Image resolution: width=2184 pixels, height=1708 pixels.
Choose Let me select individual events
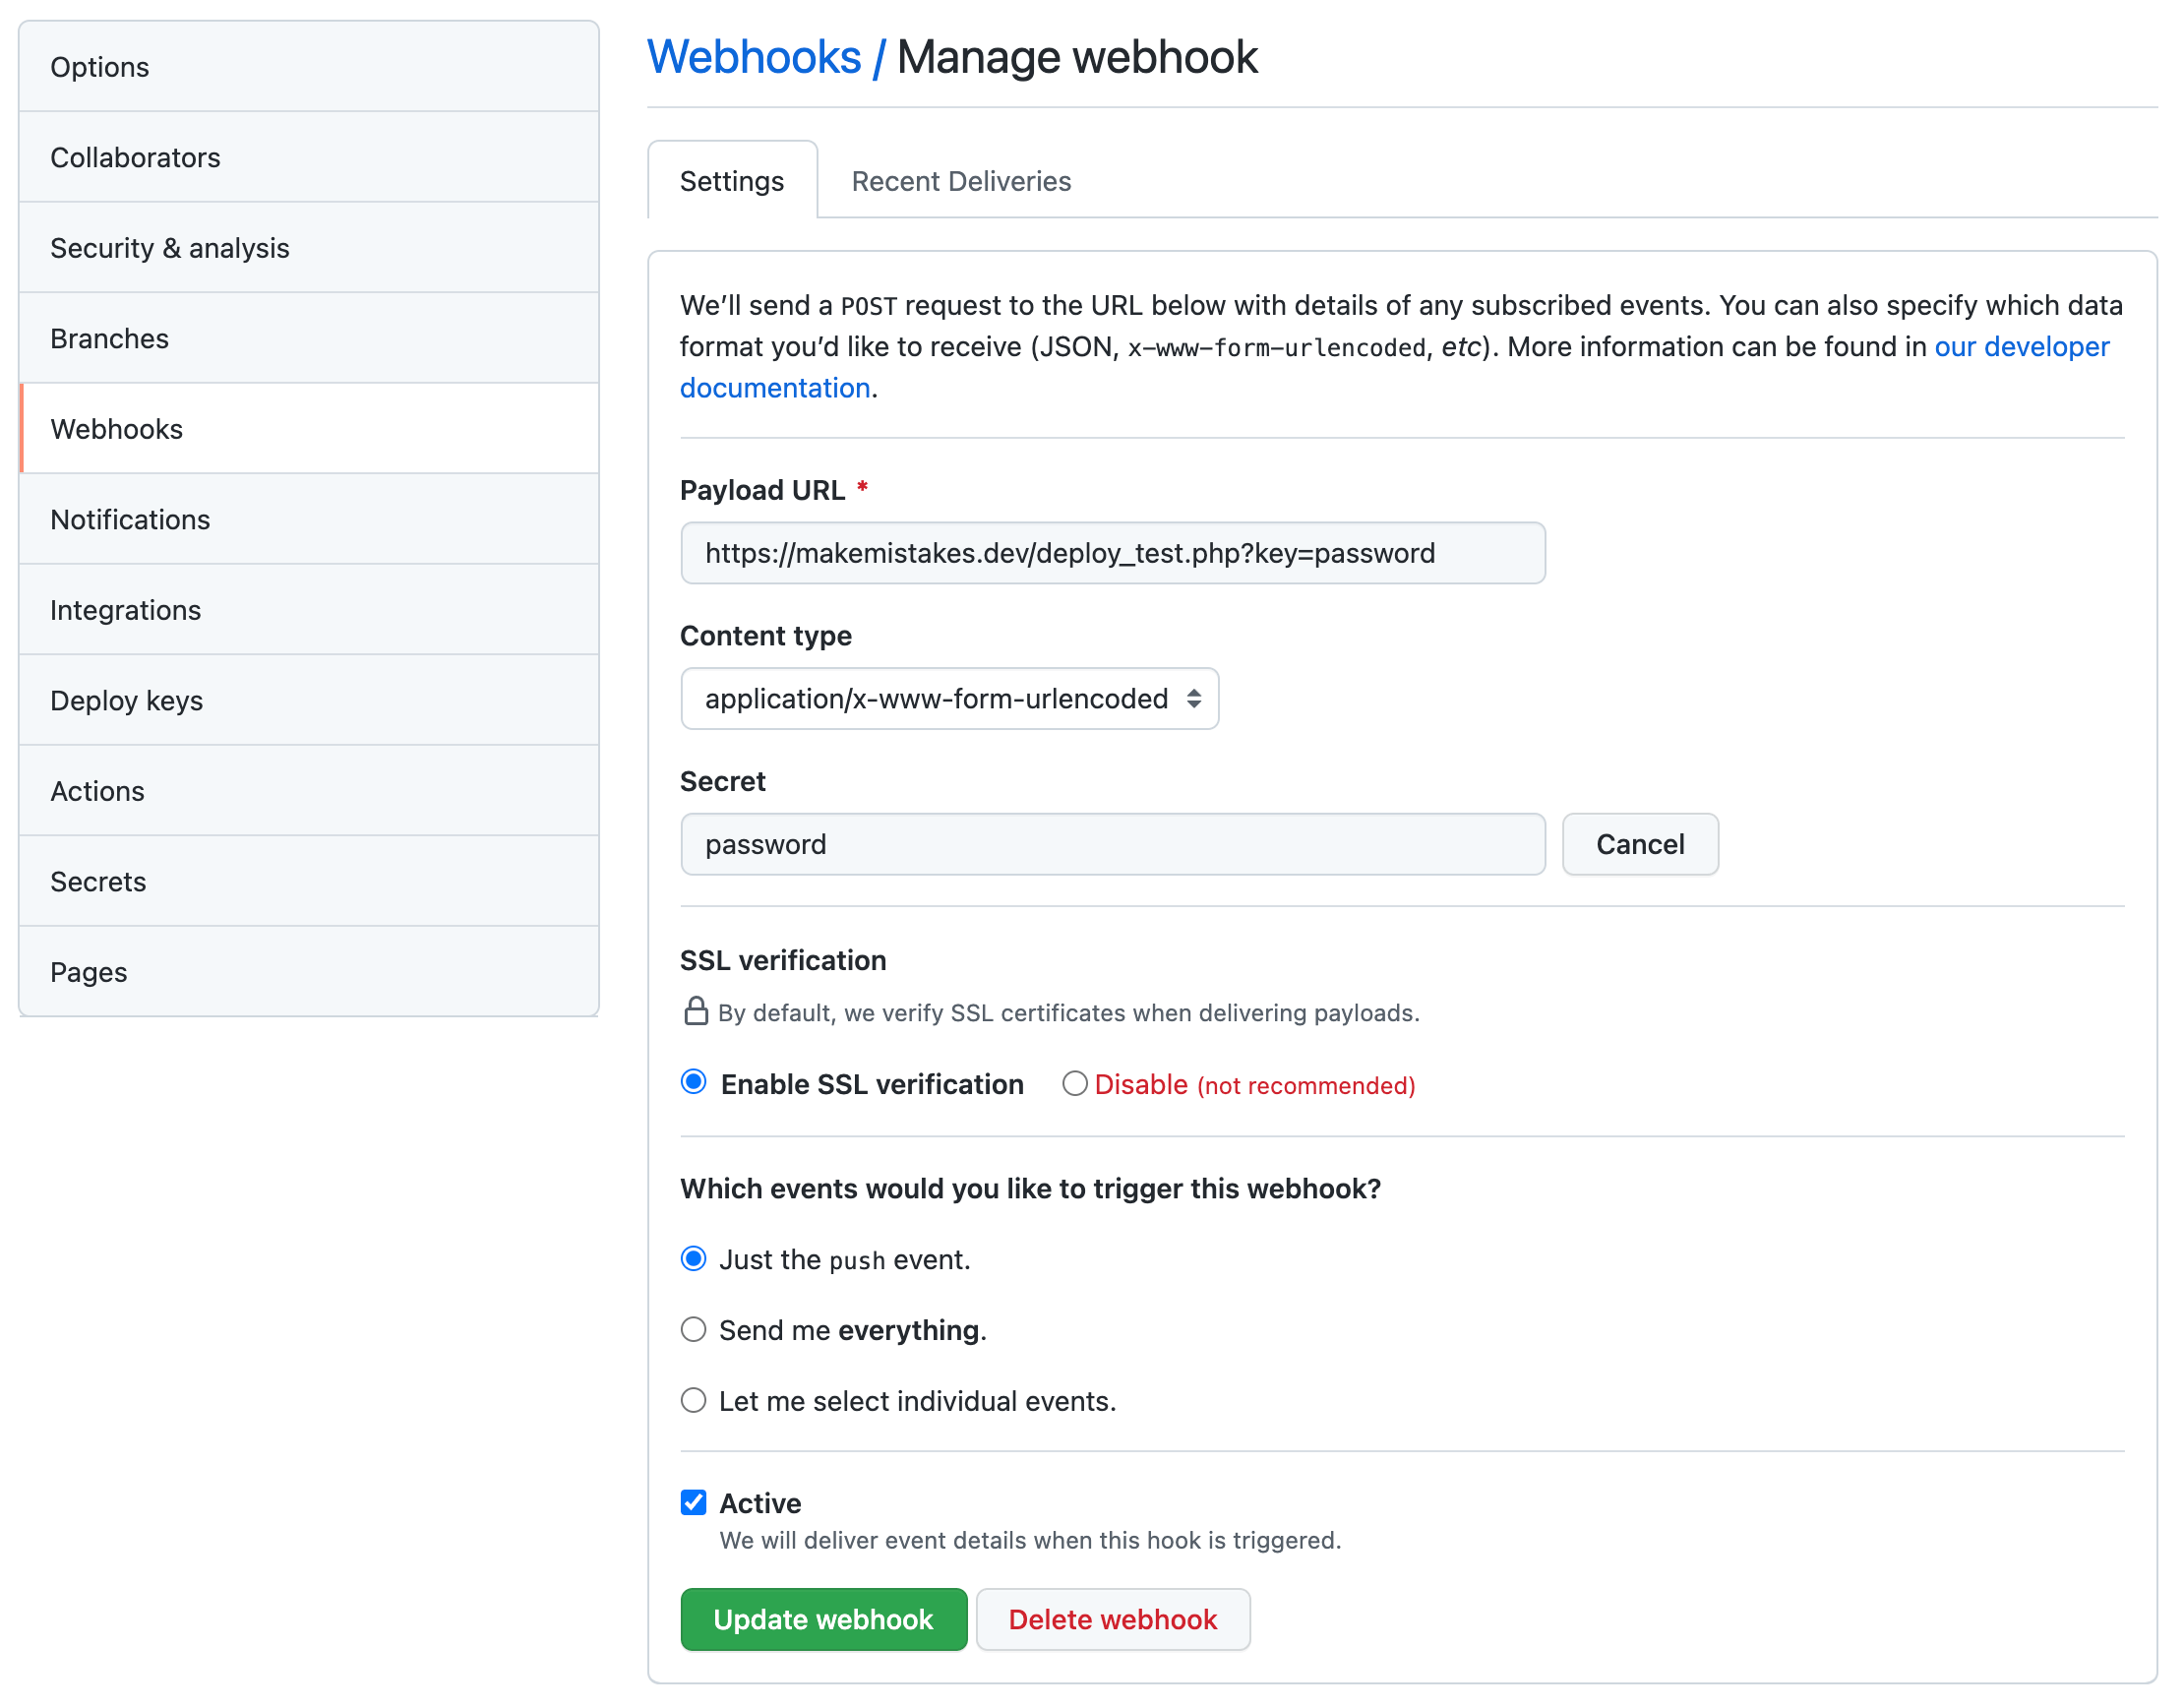tap(694, 1401)
